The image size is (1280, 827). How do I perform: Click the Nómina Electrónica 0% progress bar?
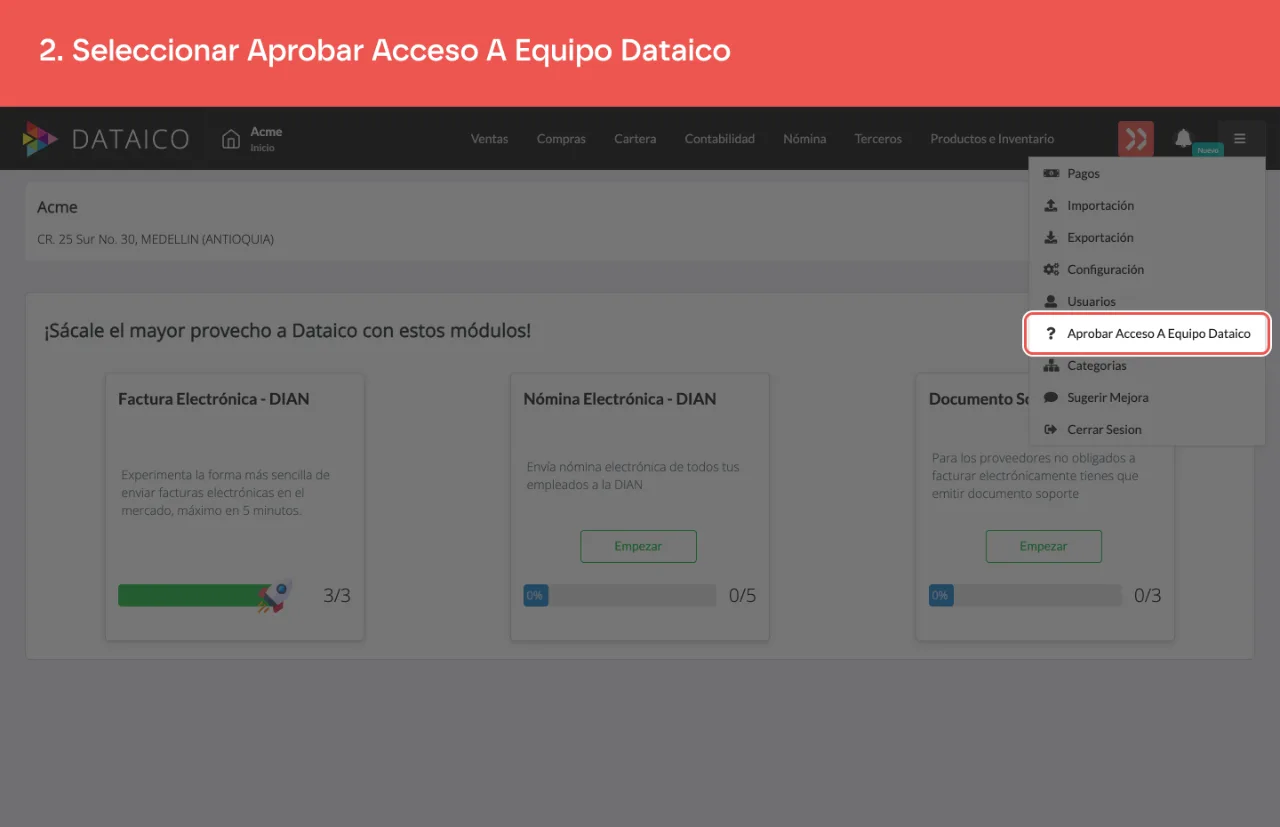click(619, 596)
